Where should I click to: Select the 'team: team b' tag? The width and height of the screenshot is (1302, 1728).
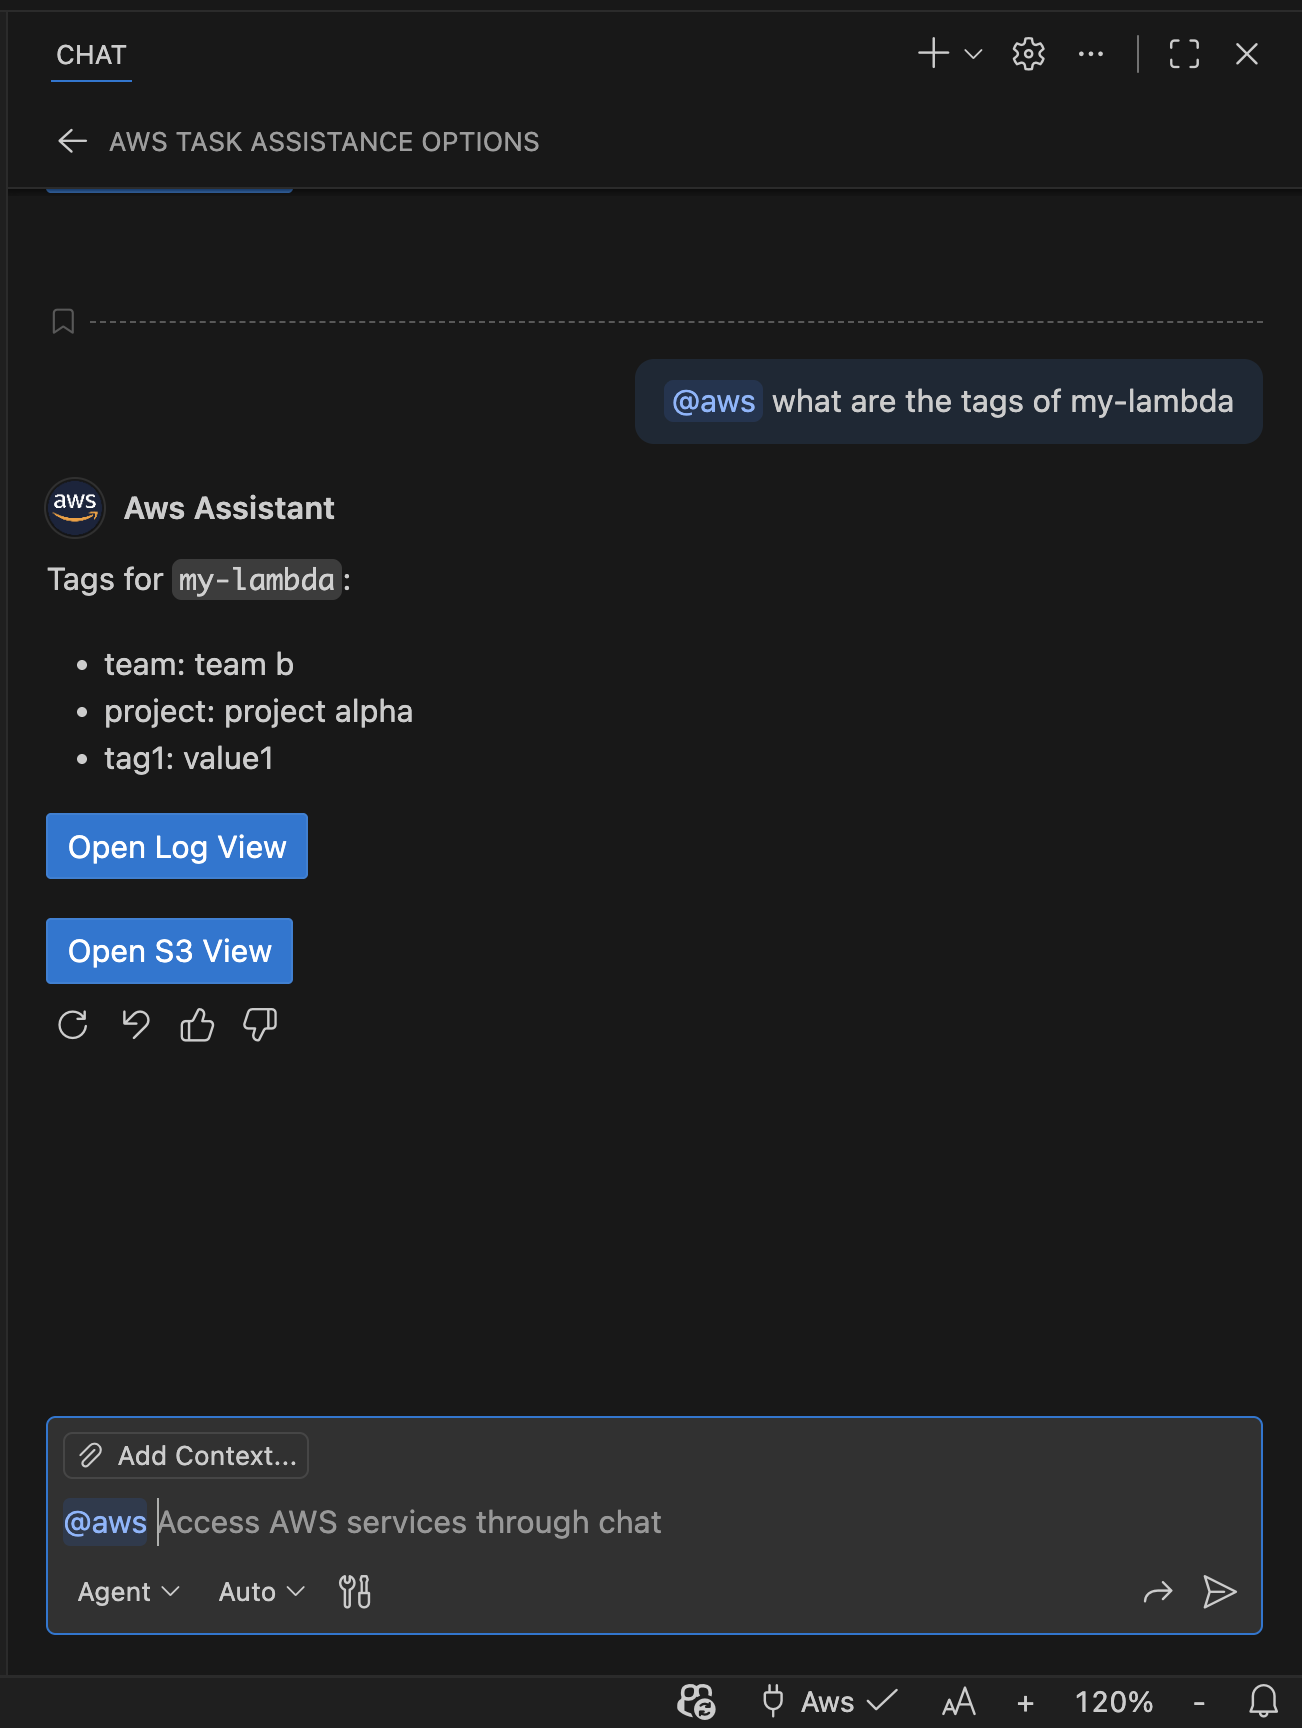(199, 664)
